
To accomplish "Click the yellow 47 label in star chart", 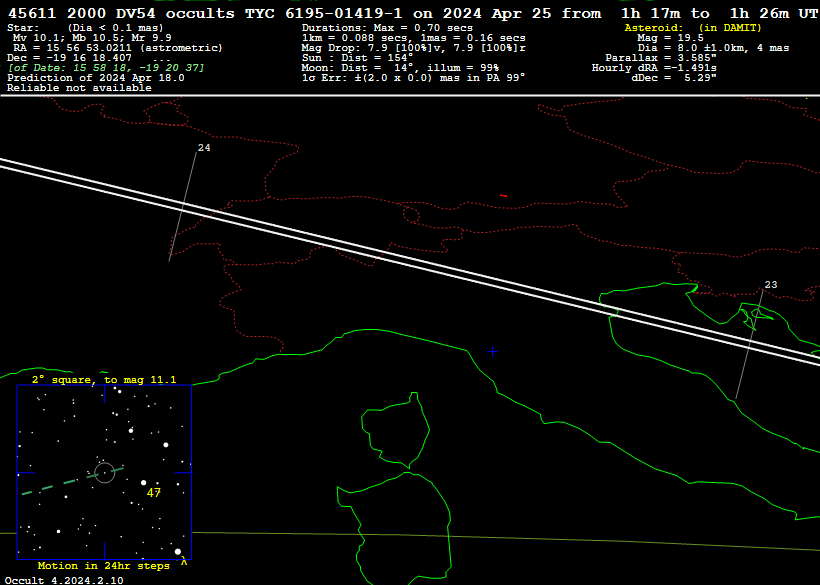I will (154, 492).
